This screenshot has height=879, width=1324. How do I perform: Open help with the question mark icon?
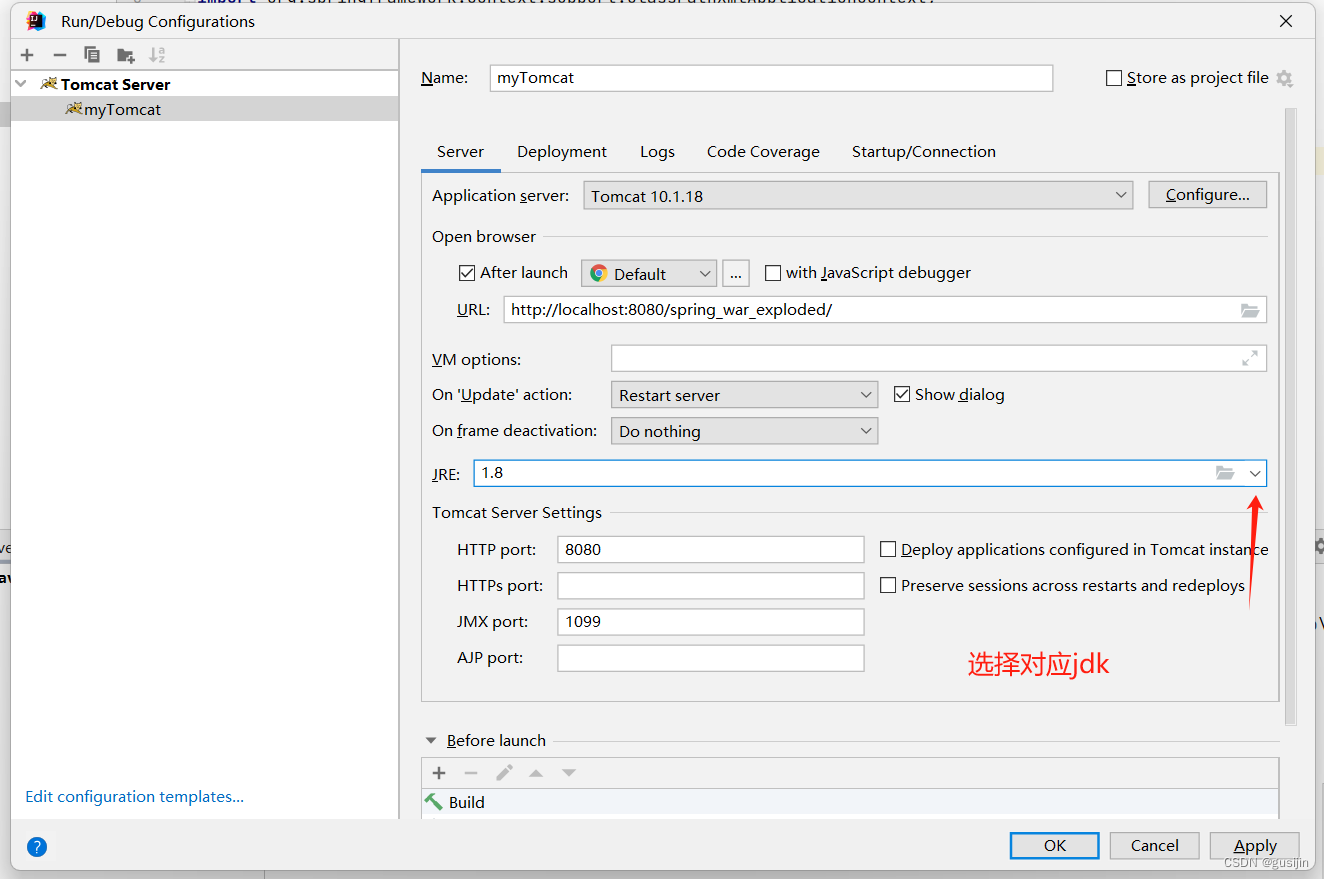[37, 847]
